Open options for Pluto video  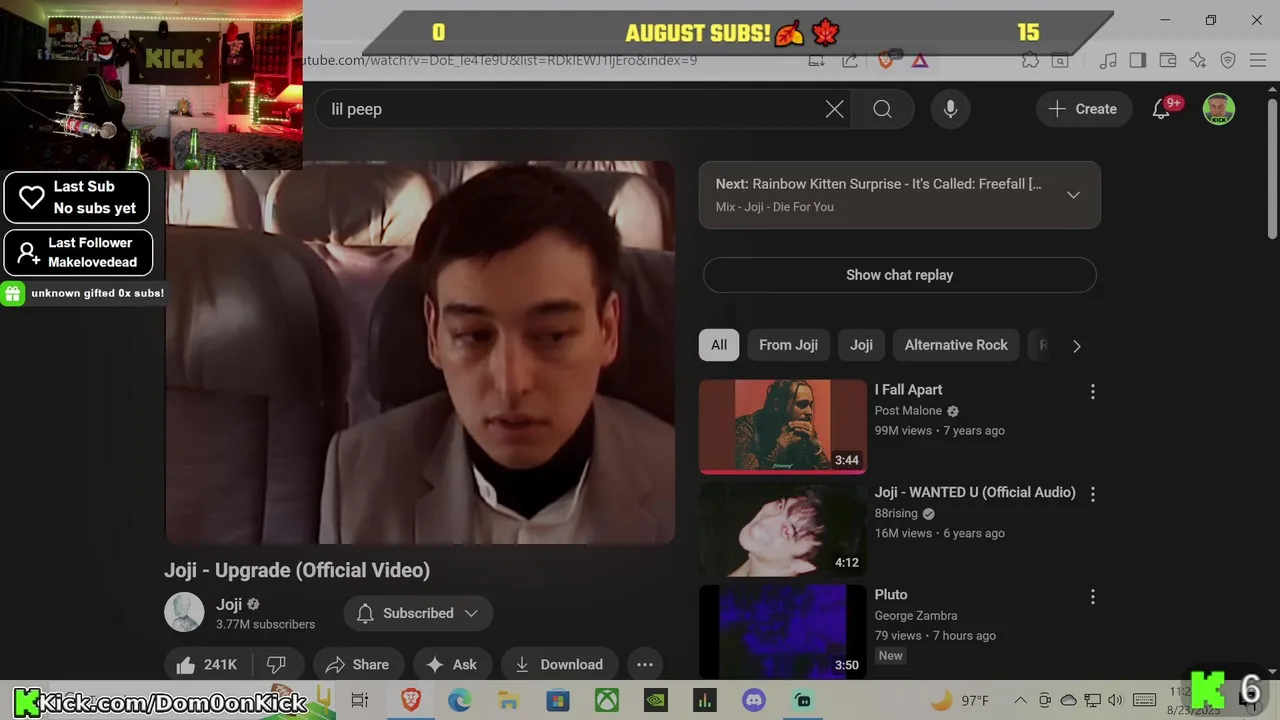(x=1092, y=597)
